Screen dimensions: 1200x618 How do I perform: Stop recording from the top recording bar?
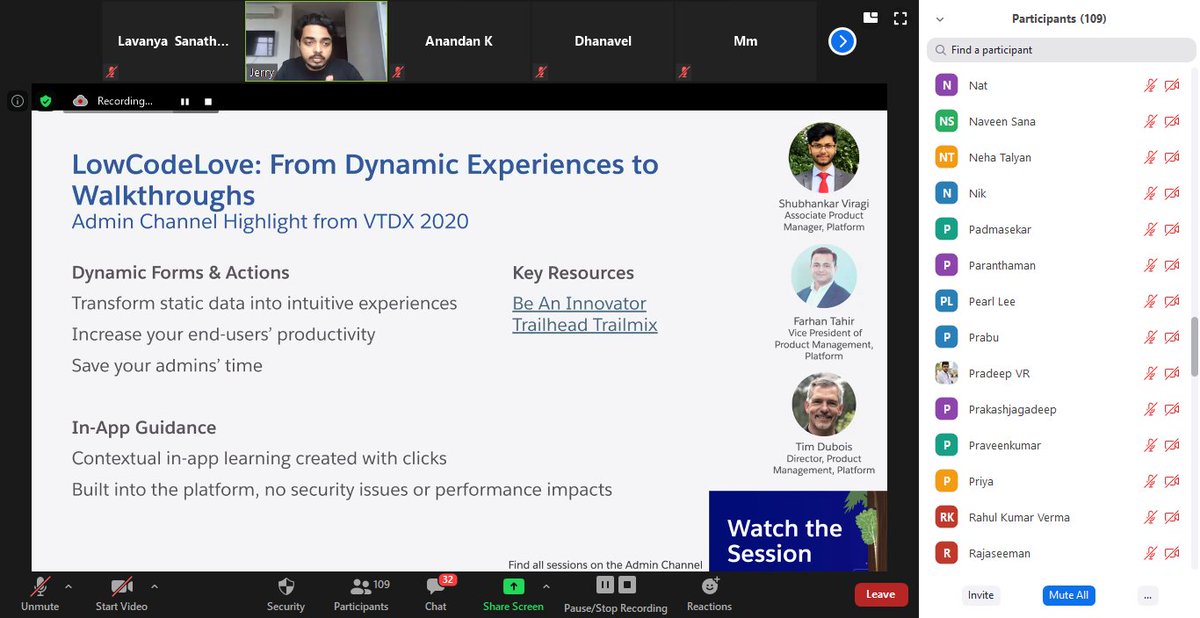tap(208, 101)
